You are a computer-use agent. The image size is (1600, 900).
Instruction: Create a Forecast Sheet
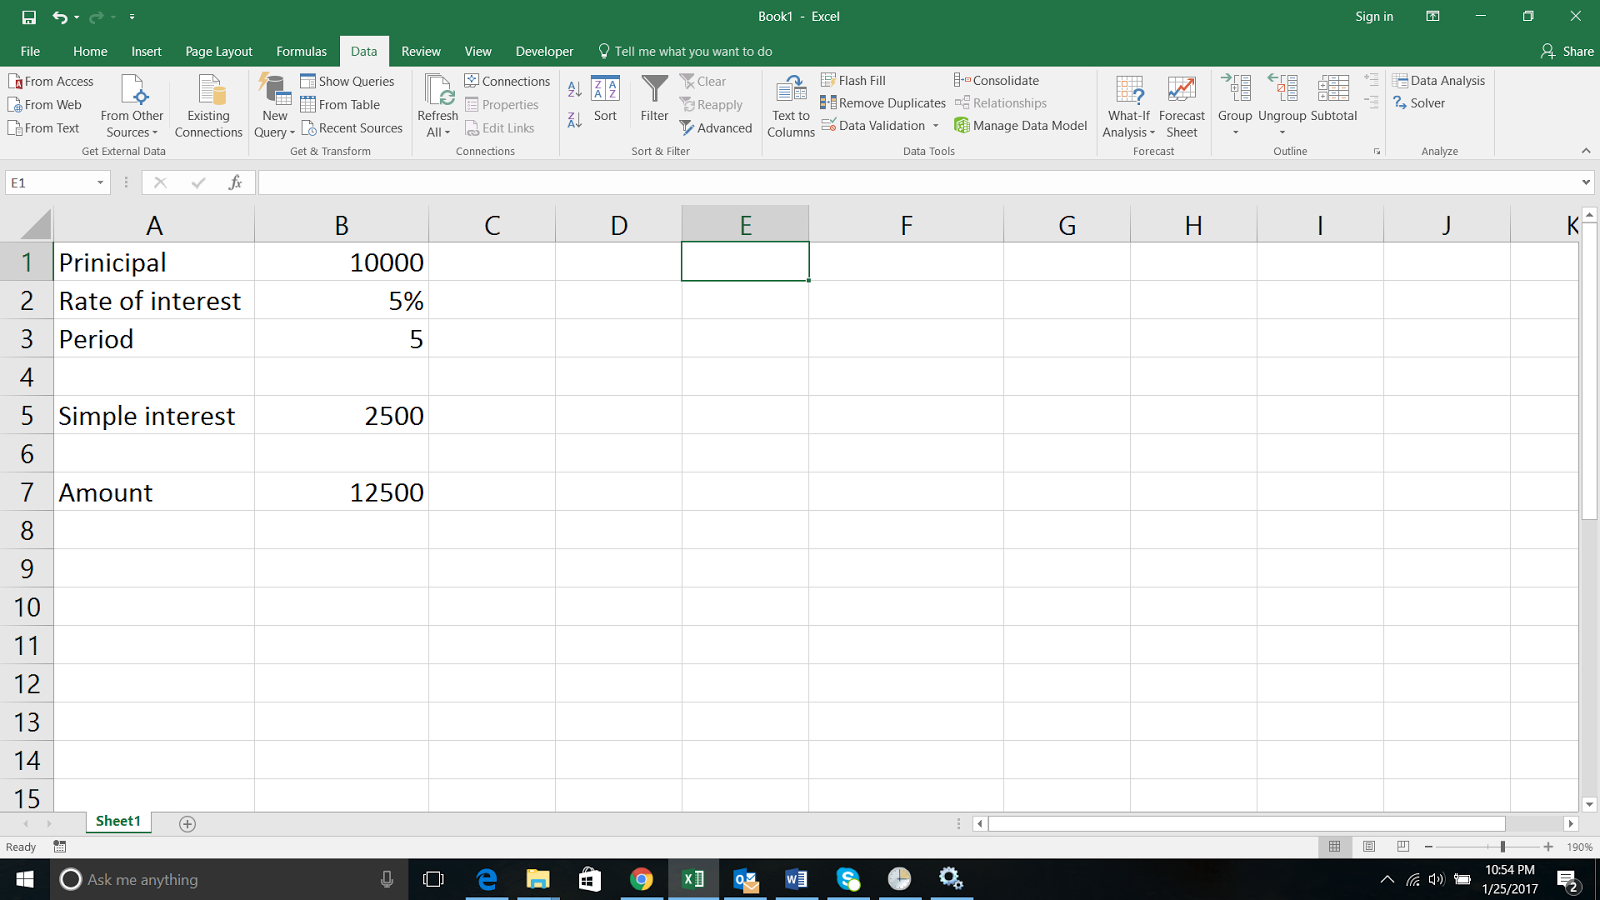(x=1181, y=104)
